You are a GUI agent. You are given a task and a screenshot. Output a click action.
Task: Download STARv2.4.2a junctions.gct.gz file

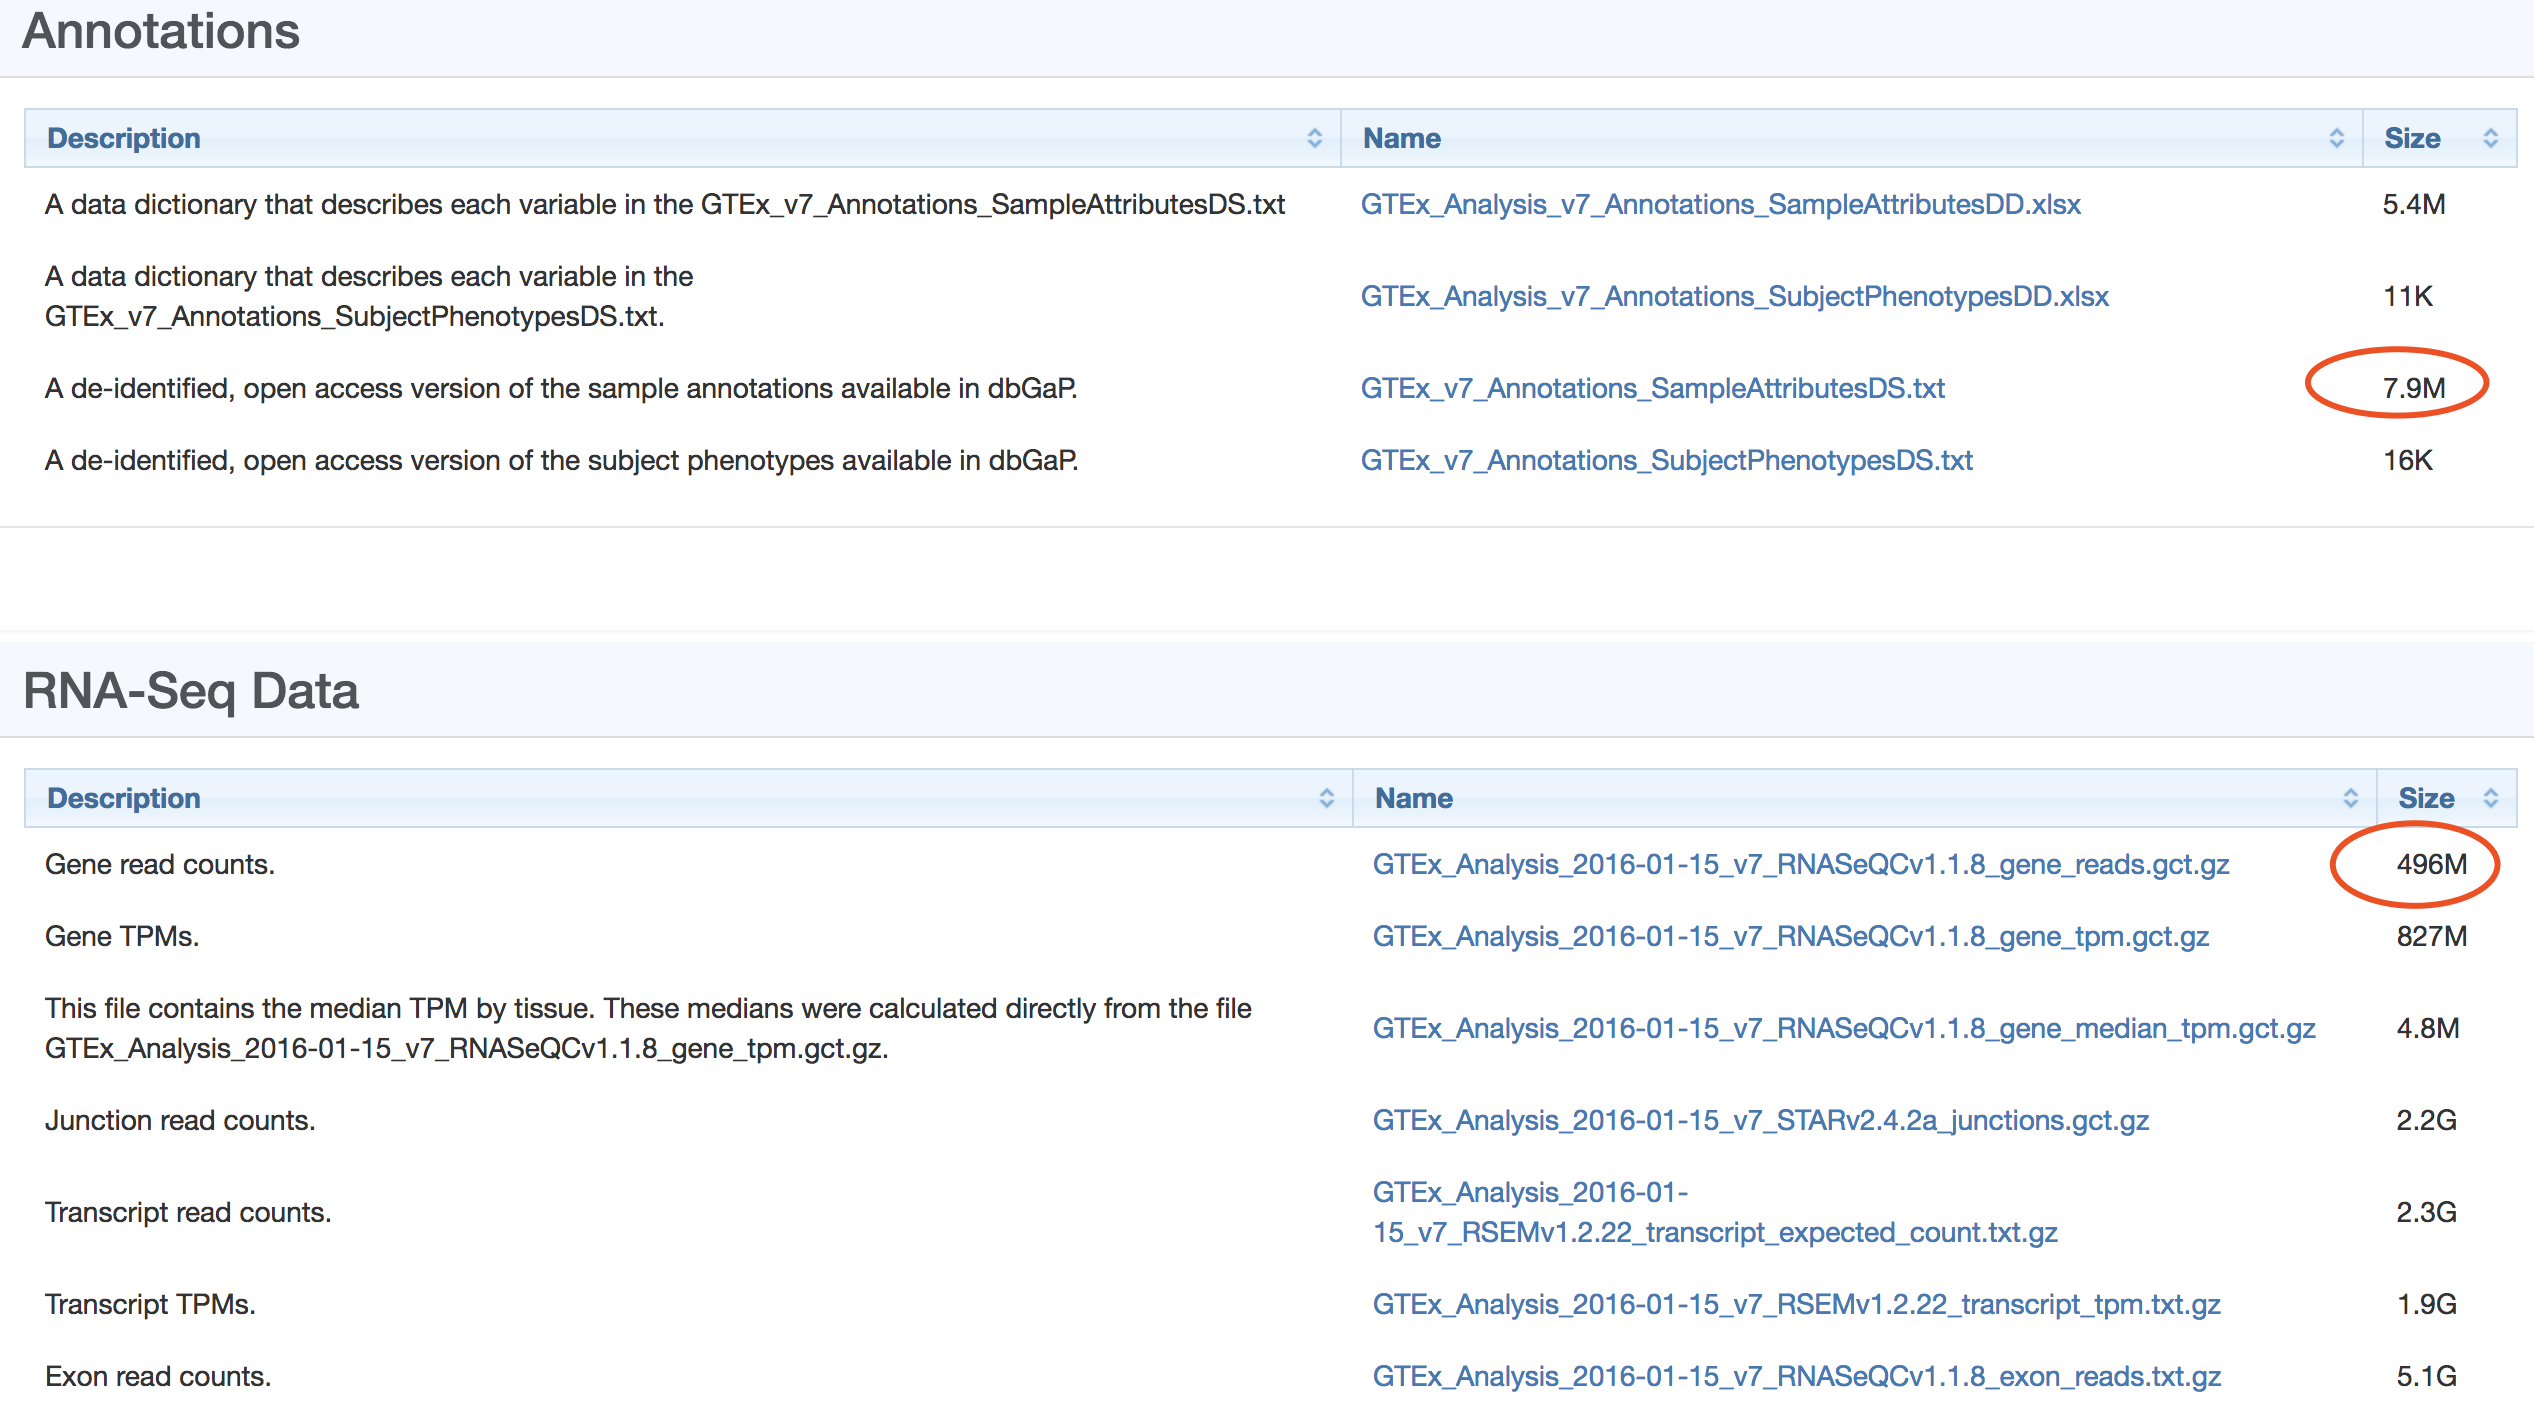tap(1760, 1120)
